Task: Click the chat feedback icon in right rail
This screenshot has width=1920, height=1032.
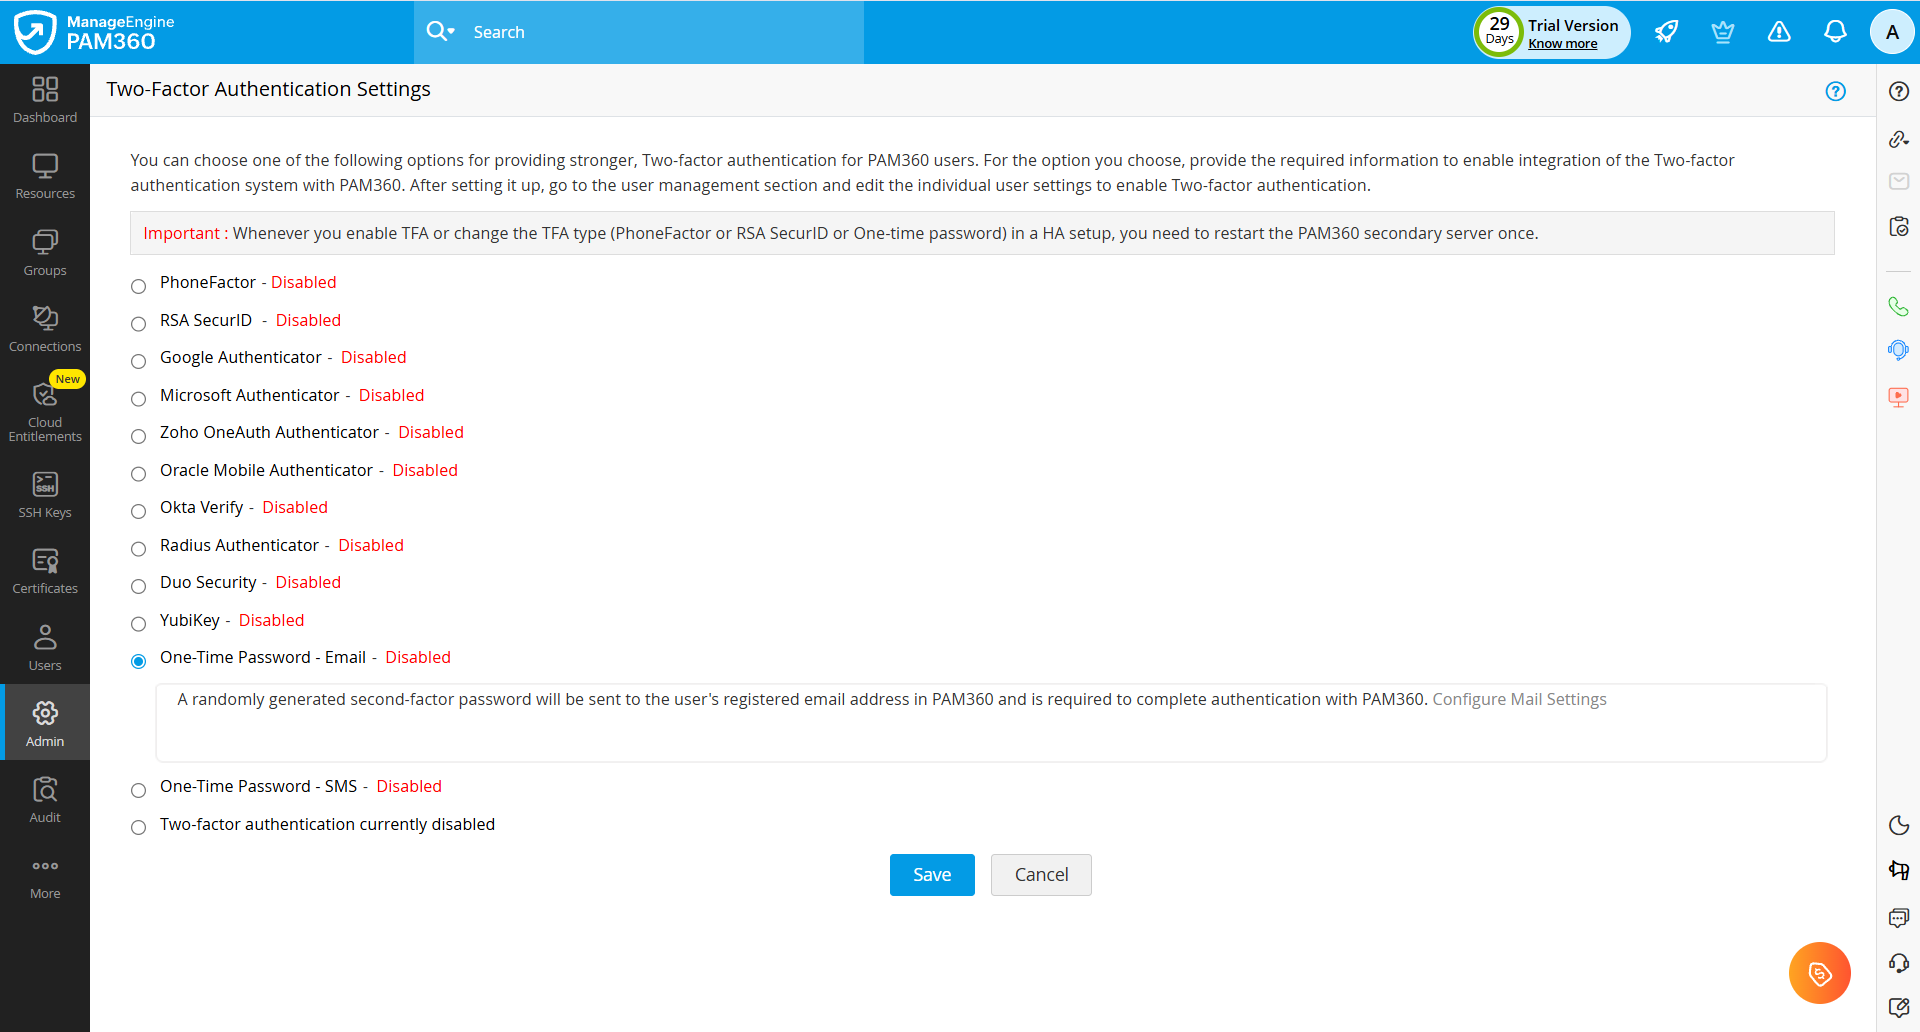Action: (x=1899, y=917)
